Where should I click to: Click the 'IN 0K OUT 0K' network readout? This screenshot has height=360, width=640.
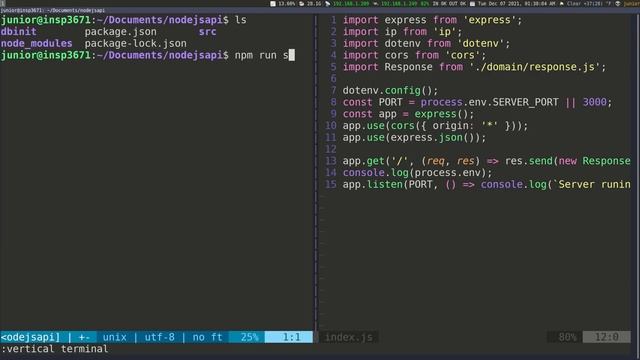point(449,4)
